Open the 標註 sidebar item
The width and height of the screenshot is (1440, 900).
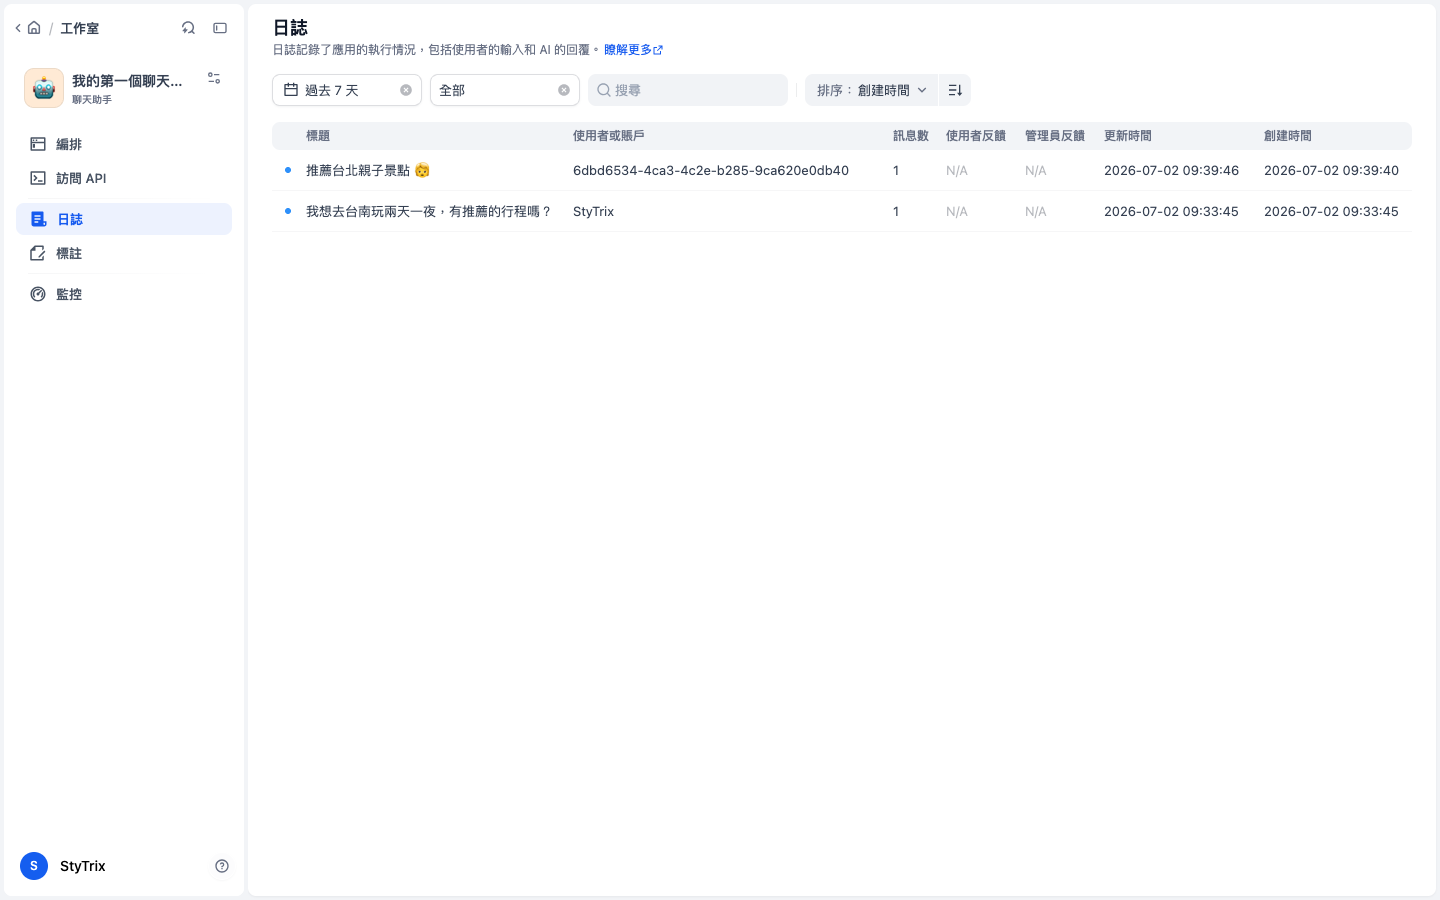click(124, 253)
